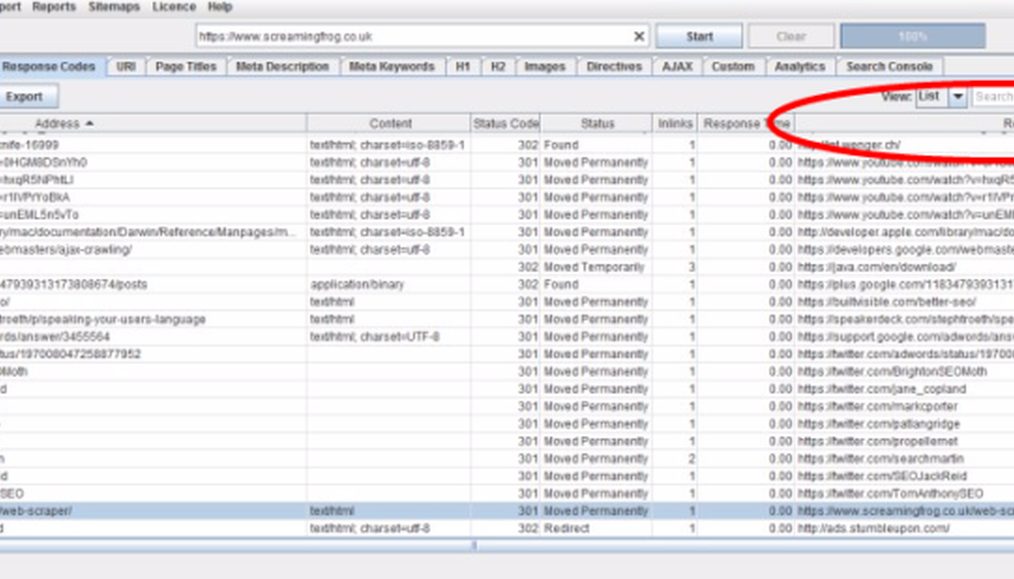The image size is (1014, 579).
Task: Open the Help menu
Action: click(x=220, y=7)
